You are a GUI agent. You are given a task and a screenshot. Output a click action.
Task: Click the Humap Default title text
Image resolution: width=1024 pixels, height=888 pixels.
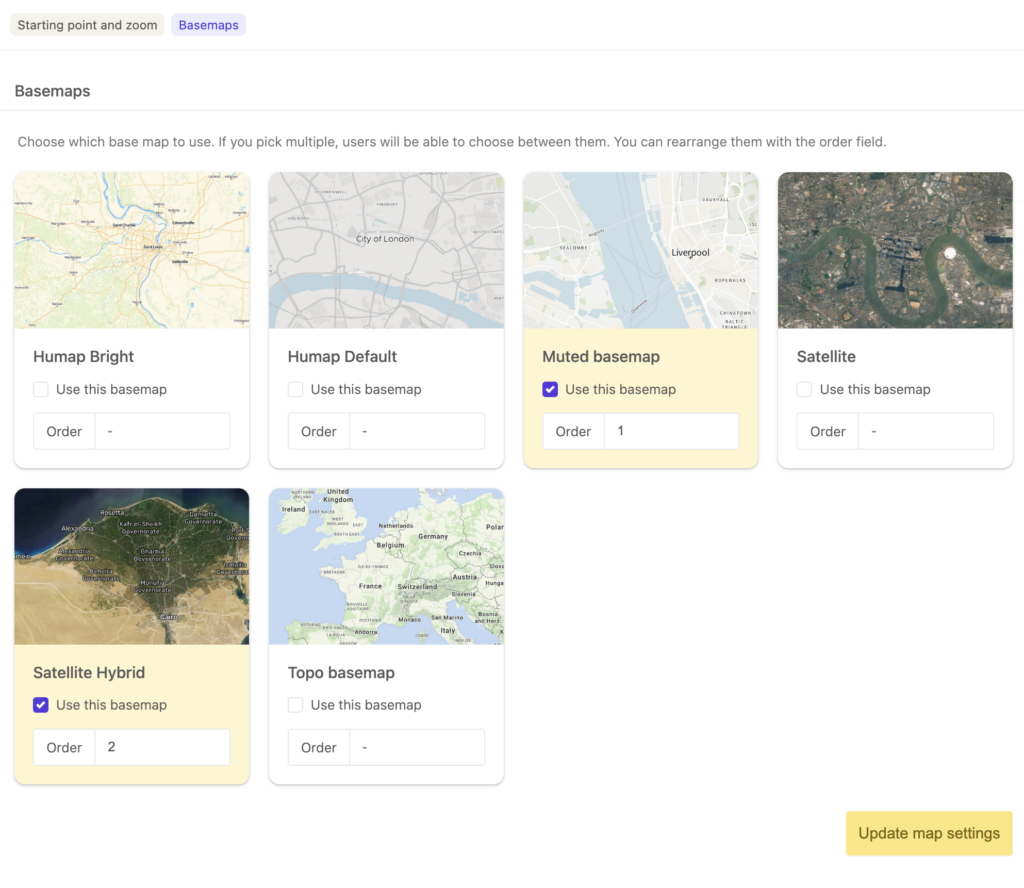click(x=342, y=357)
